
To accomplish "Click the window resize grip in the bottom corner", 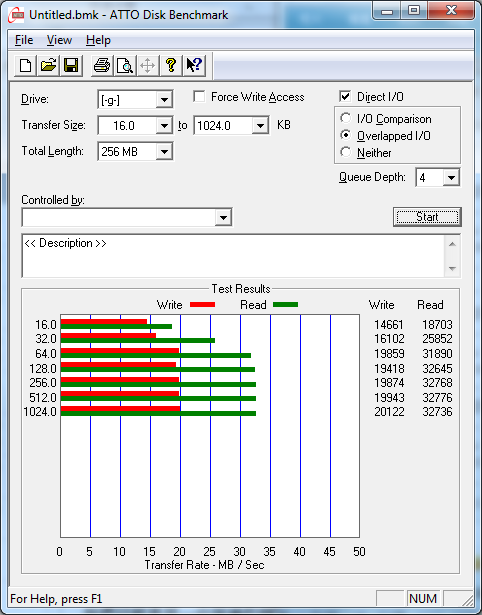I will coord(467,600).
